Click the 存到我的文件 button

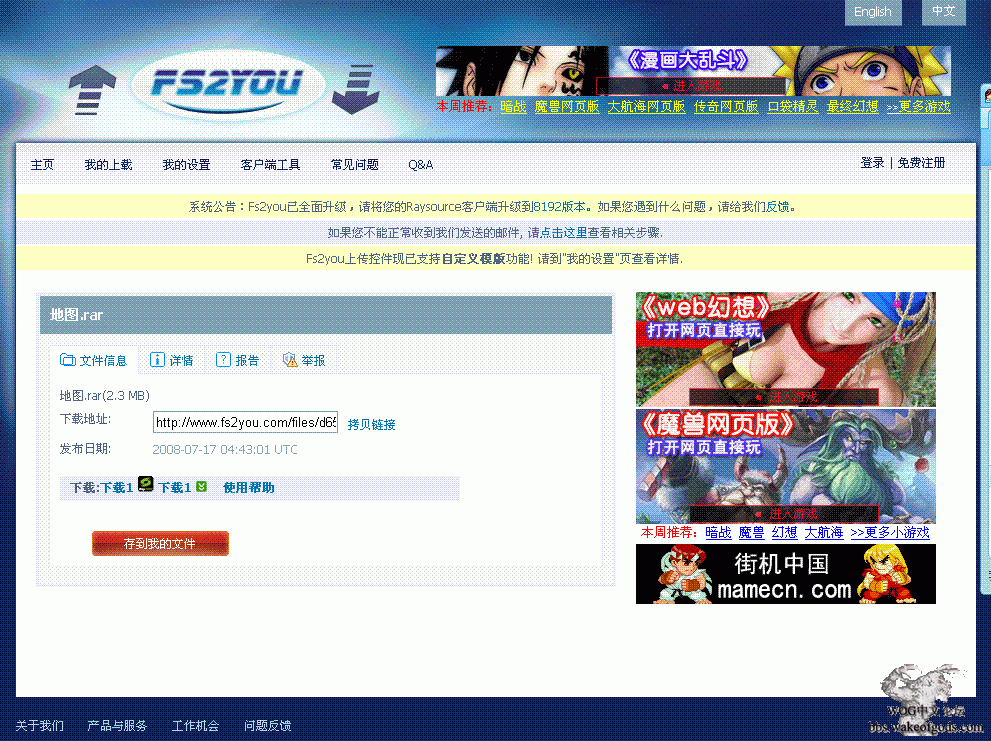point(160,543)
